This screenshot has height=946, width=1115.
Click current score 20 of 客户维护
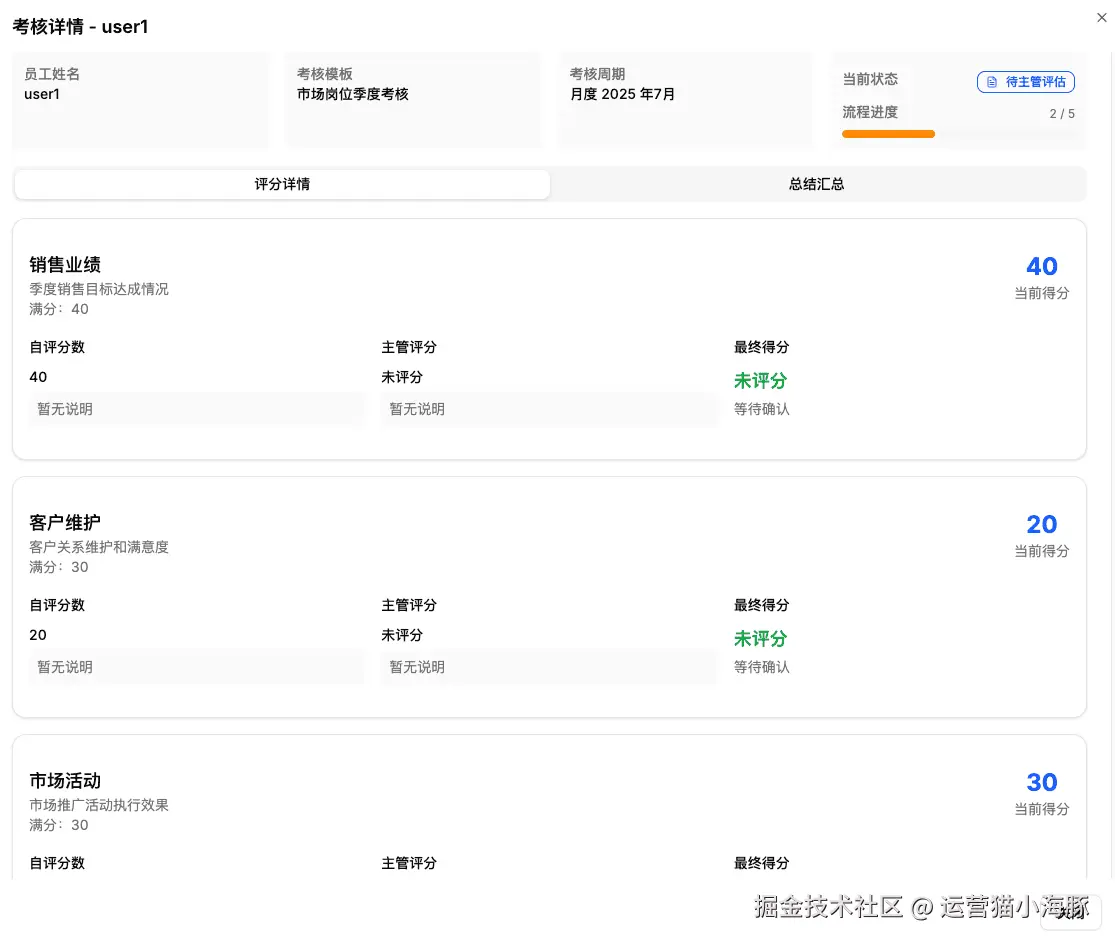(1042, 524)
